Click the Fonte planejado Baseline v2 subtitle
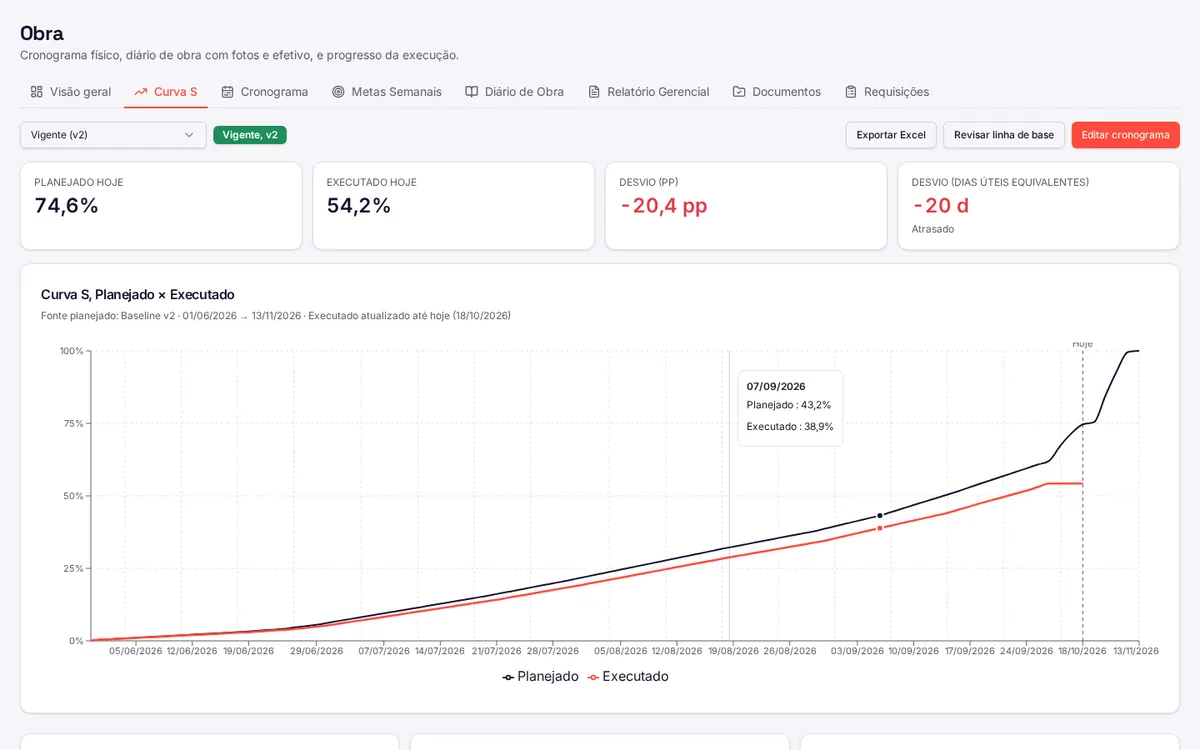 click(x=276, y=316)
